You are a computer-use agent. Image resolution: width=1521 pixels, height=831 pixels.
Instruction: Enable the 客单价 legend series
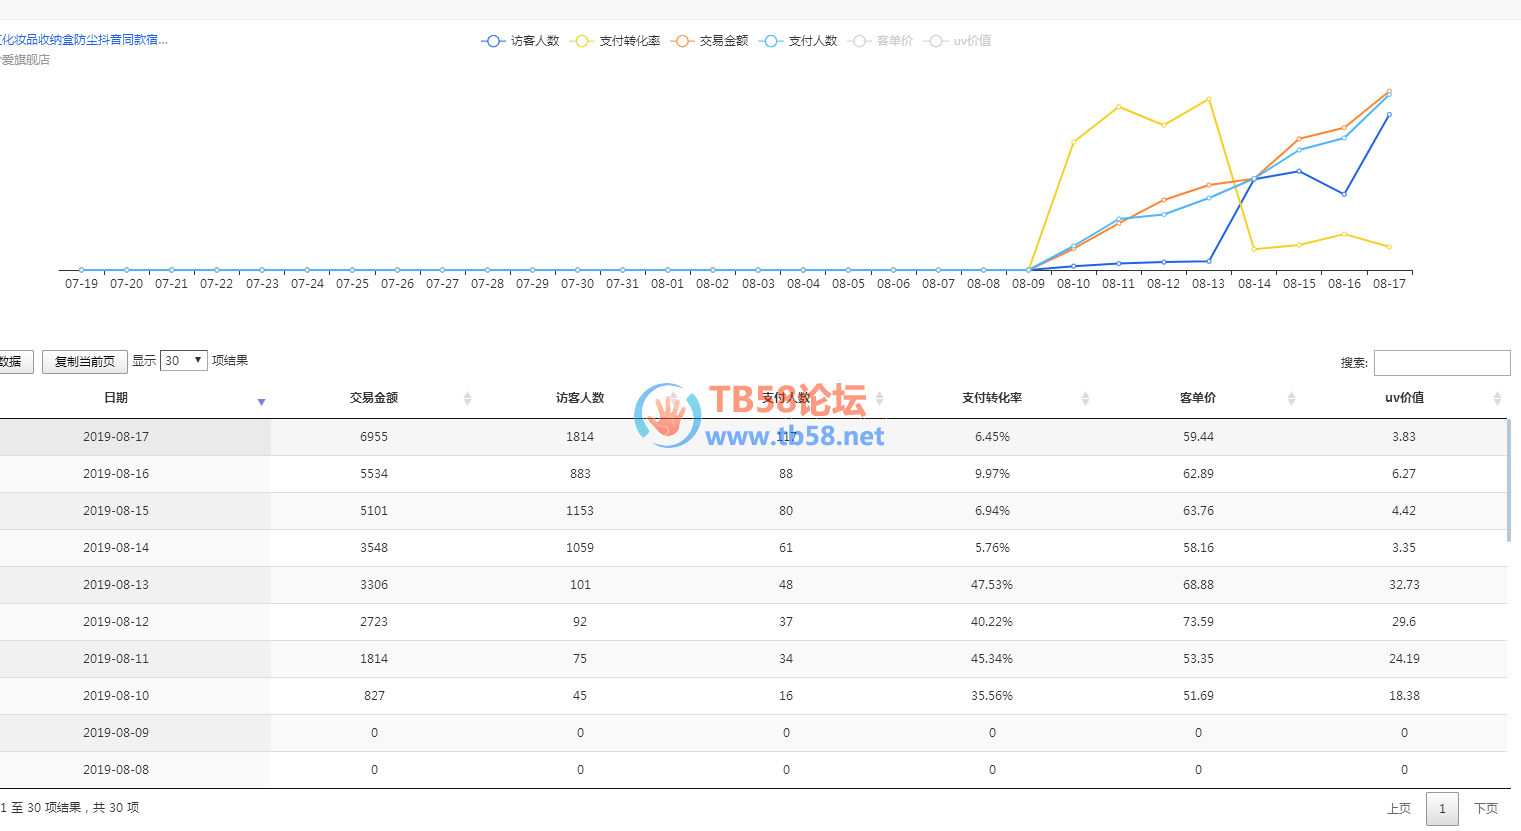[881, 41]
